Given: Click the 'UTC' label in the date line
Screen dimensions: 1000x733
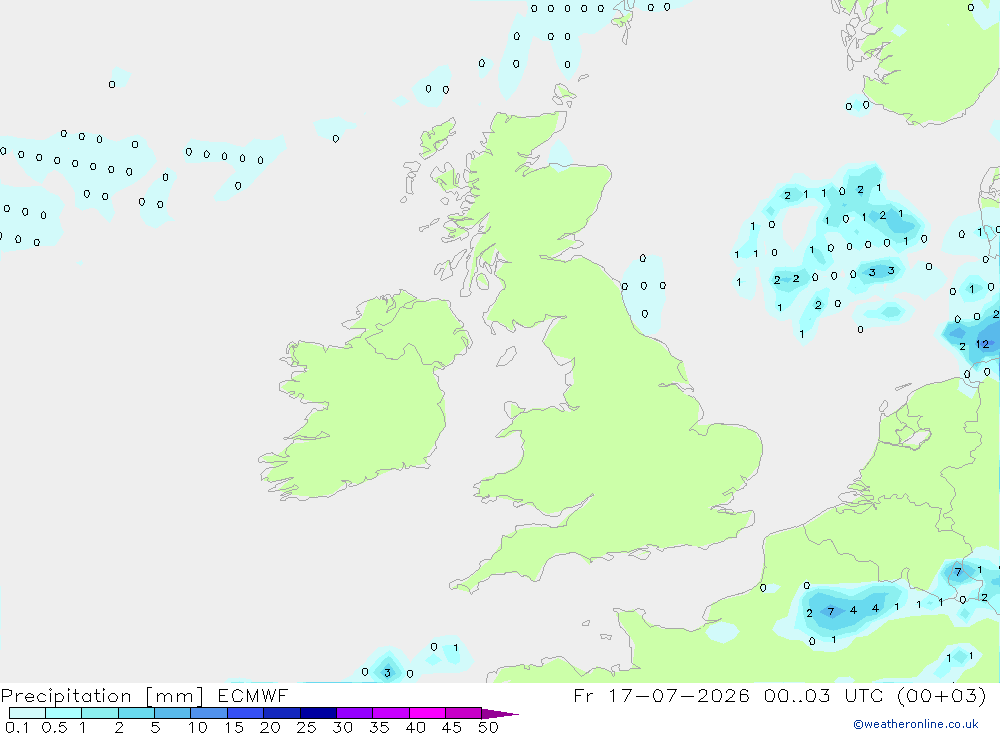Looking at the screenshot, I should pyautogui.click(x=865, y=695).
